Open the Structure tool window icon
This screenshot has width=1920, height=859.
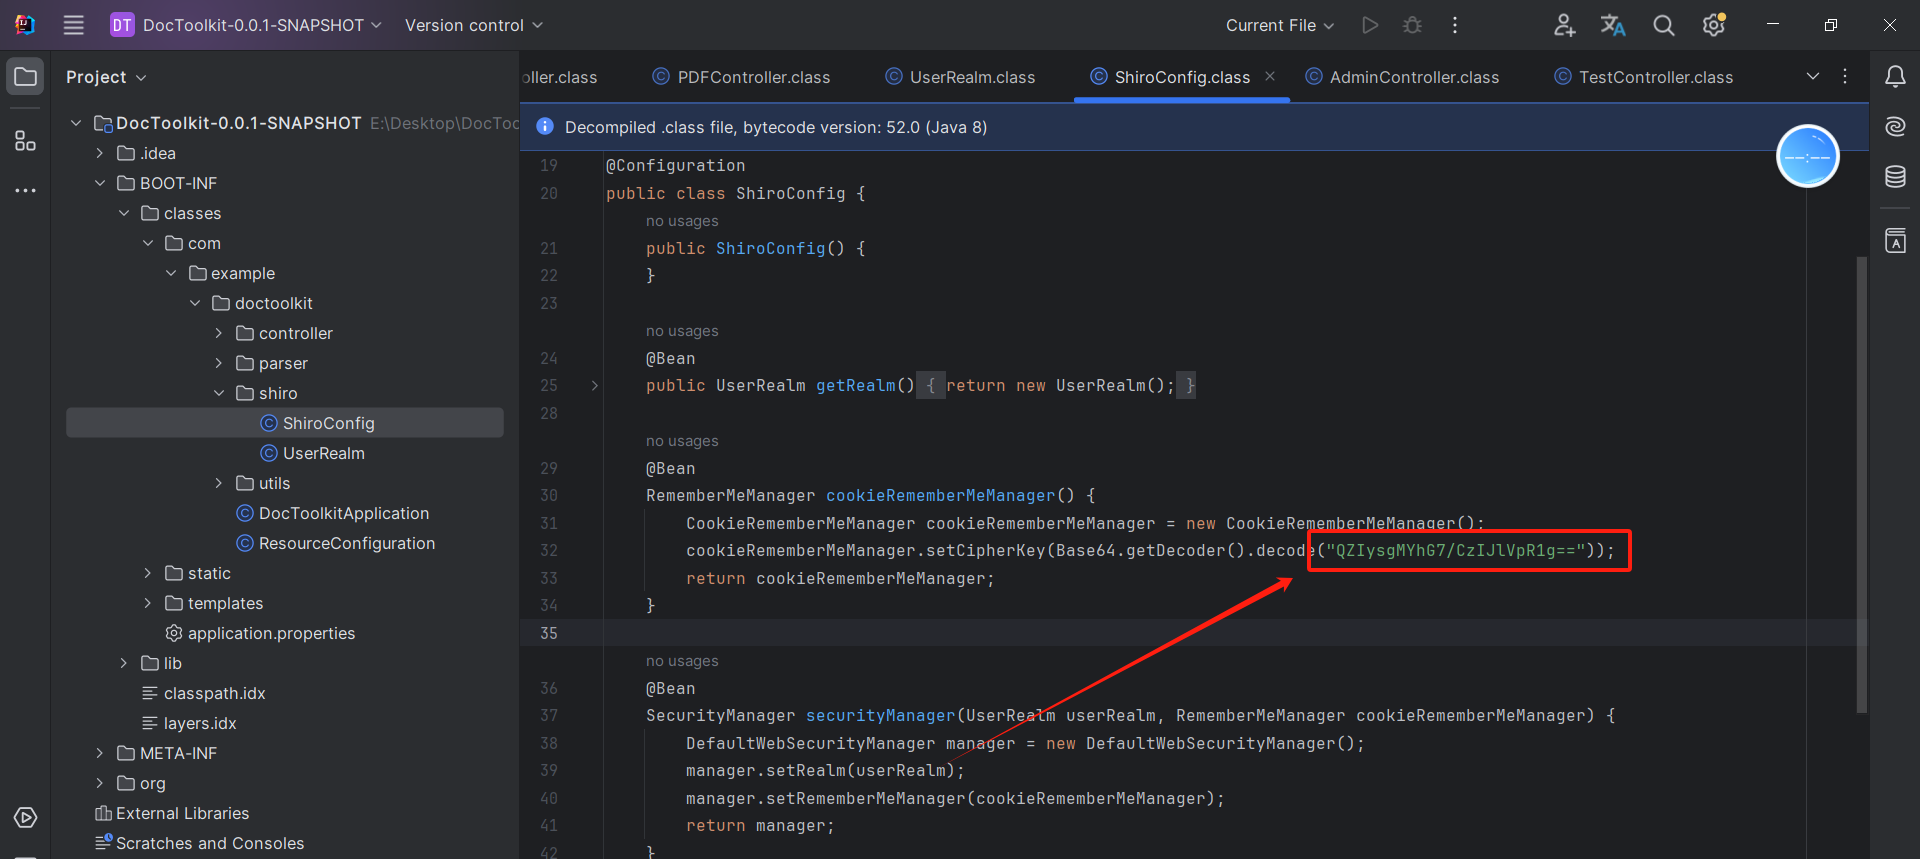pos(26,141)
